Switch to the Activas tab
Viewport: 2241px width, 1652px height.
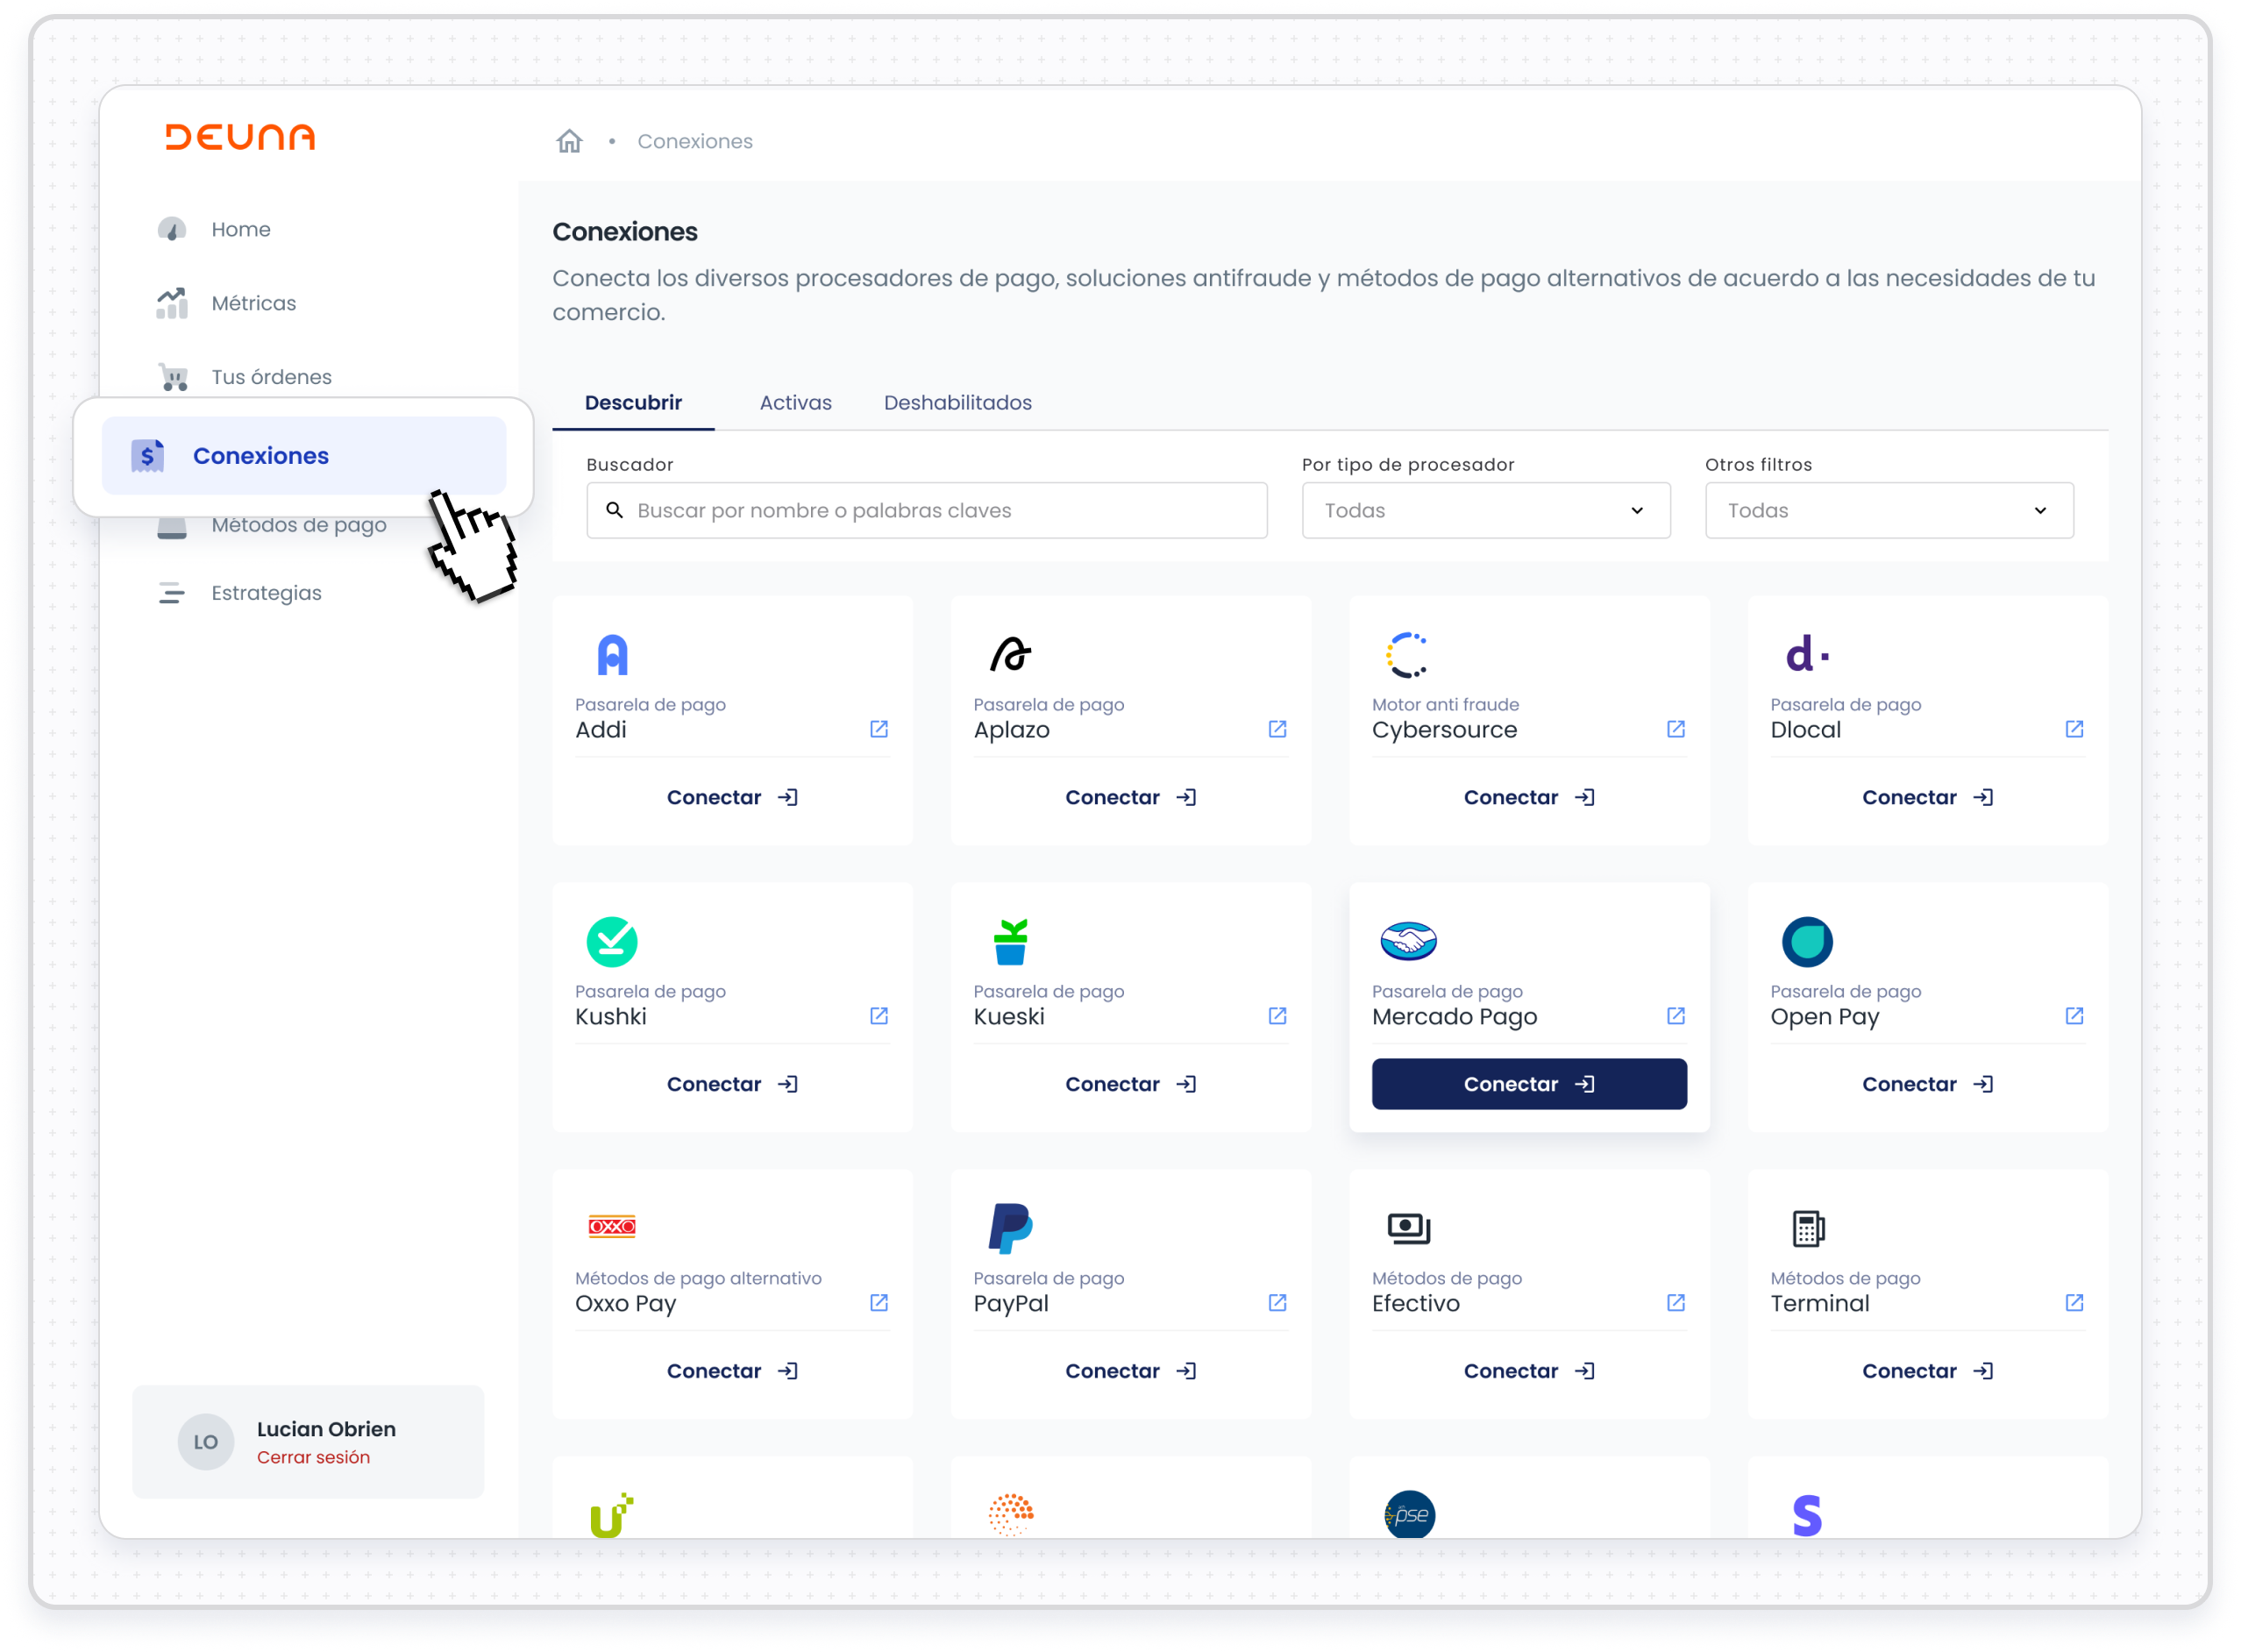click(795, 402)
